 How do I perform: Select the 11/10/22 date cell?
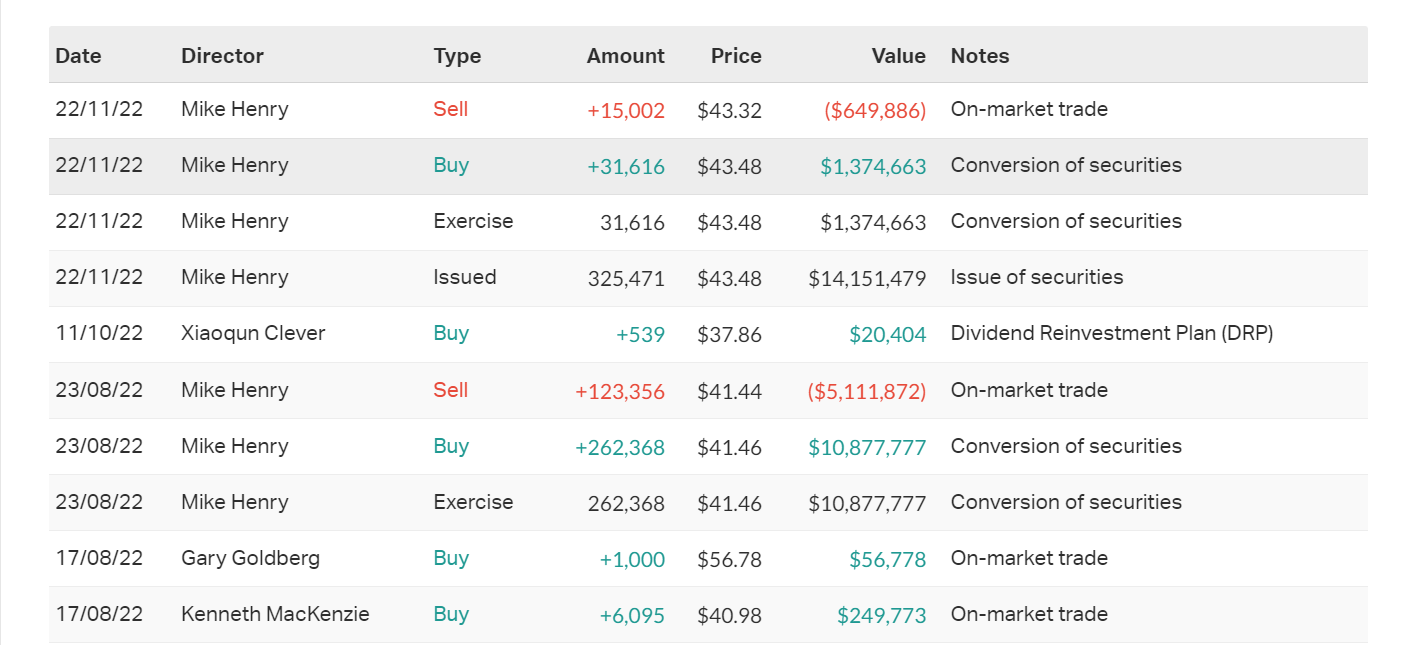click(99, 333)
